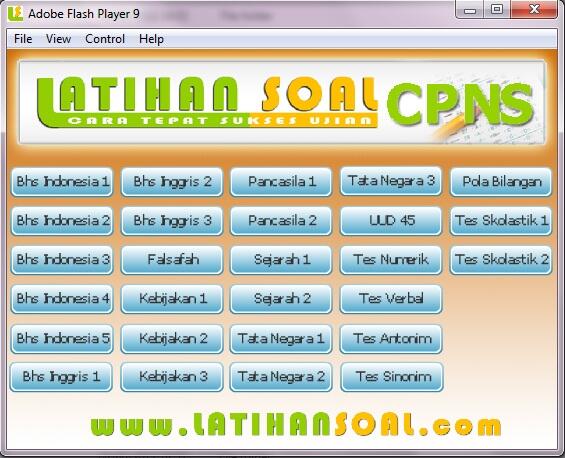
Task: Open the Control menu
Action: [105, 39]
